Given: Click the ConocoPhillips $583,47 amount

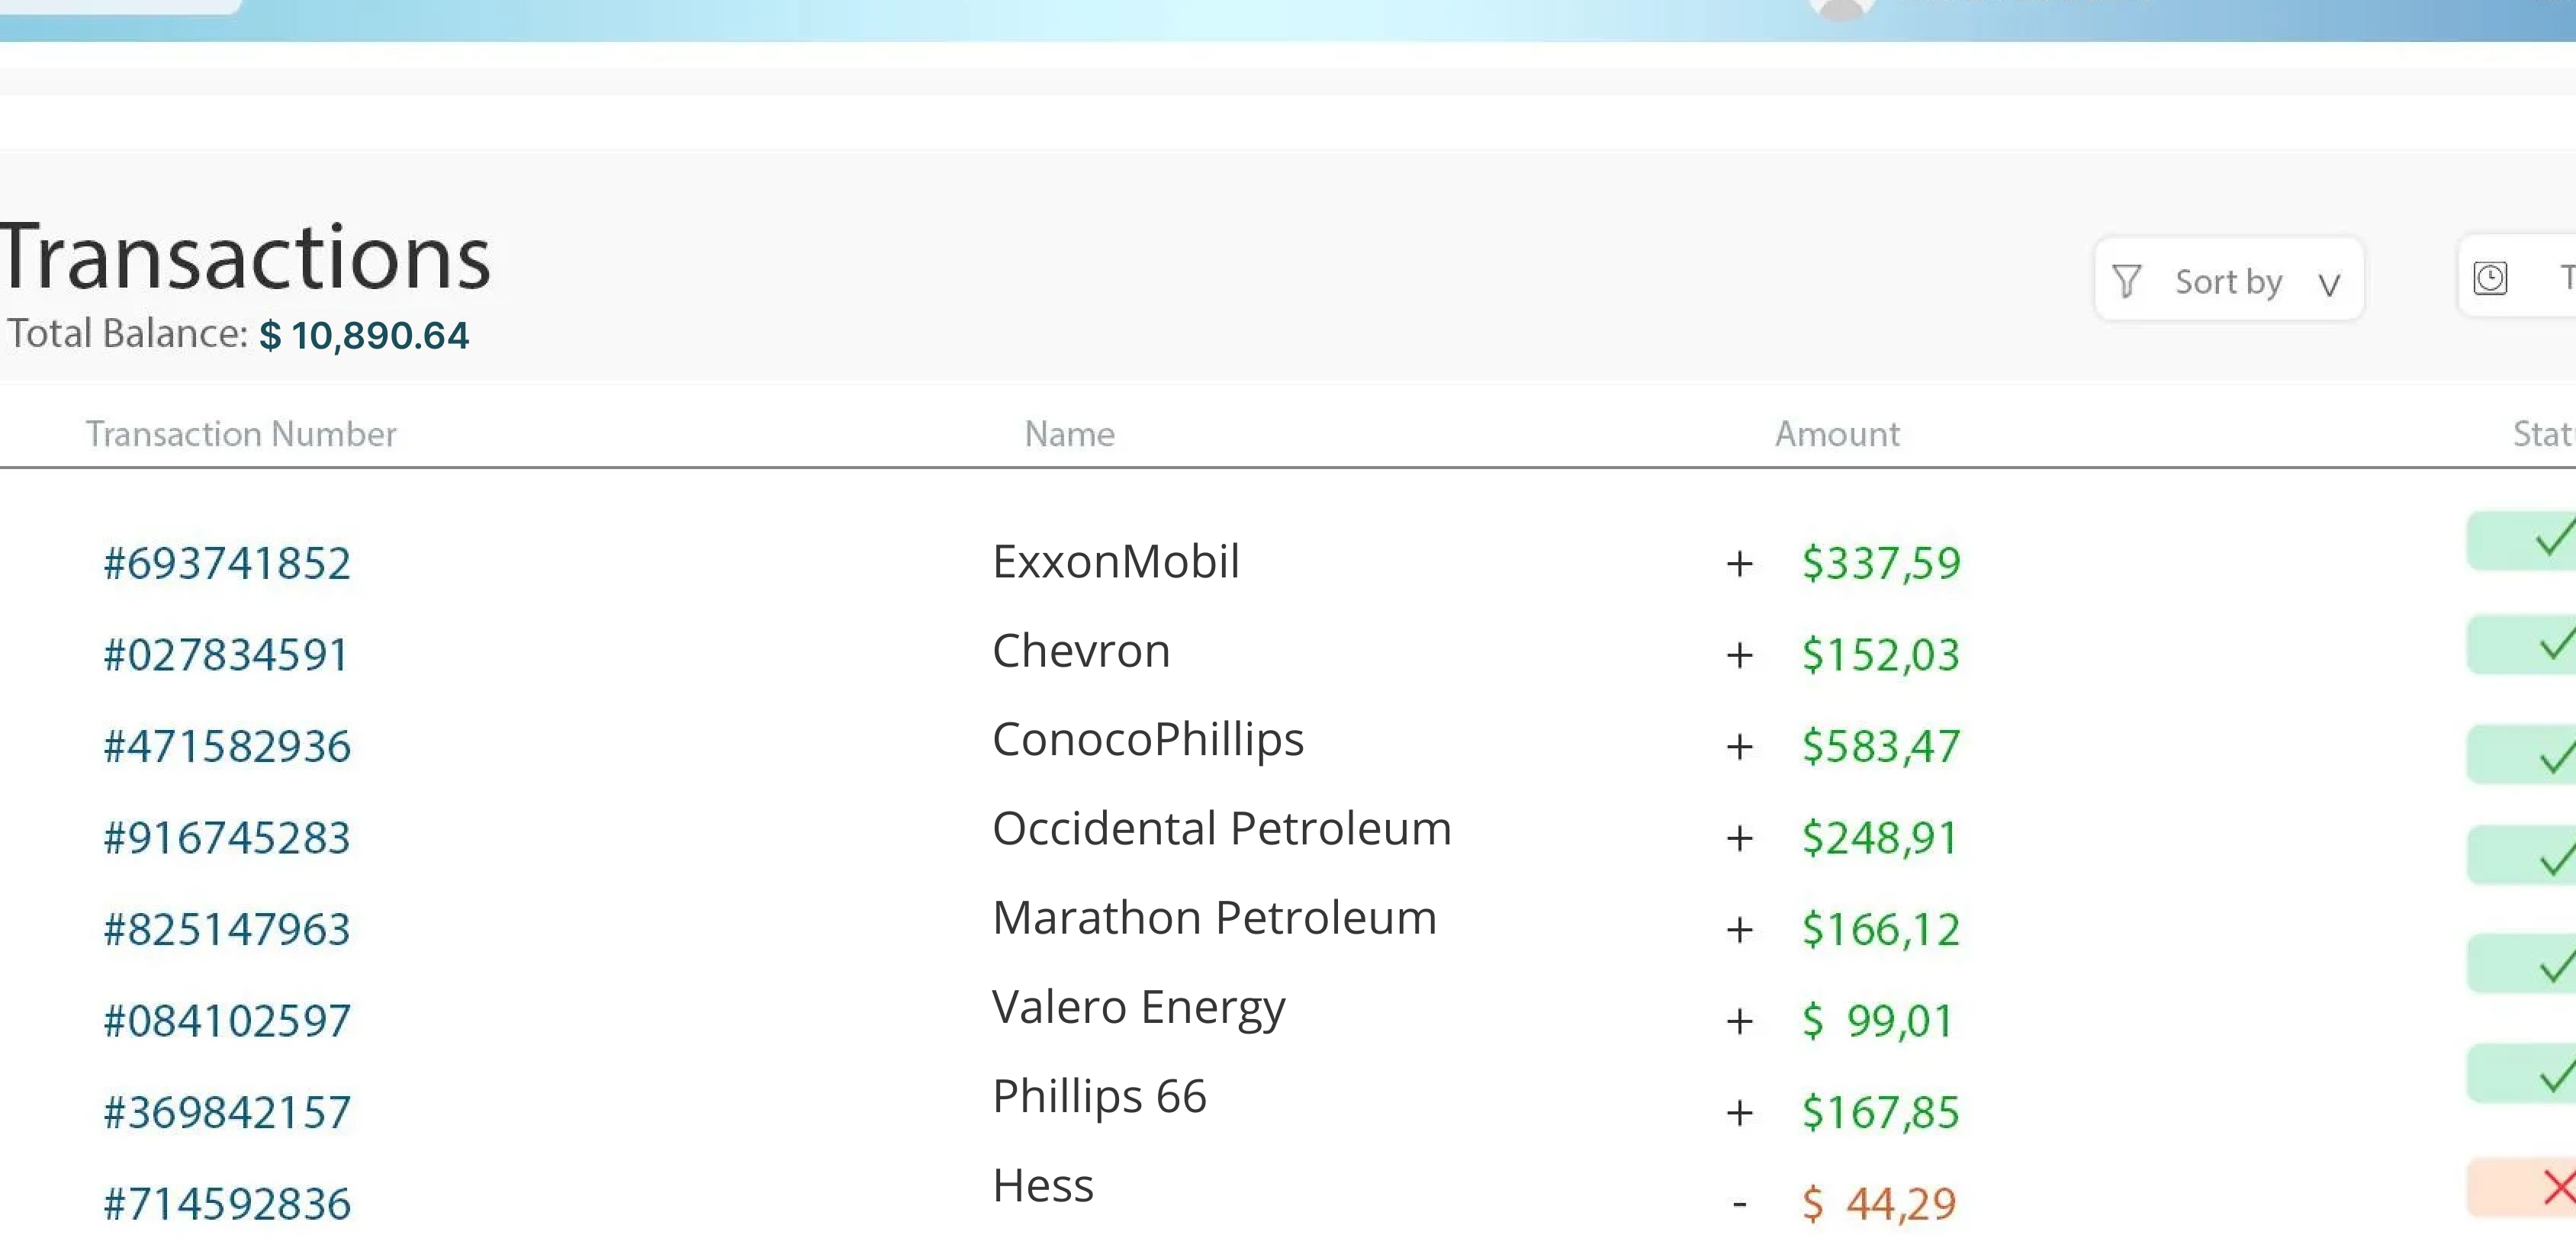Looking at the screenshot, I should [1880, 747].
